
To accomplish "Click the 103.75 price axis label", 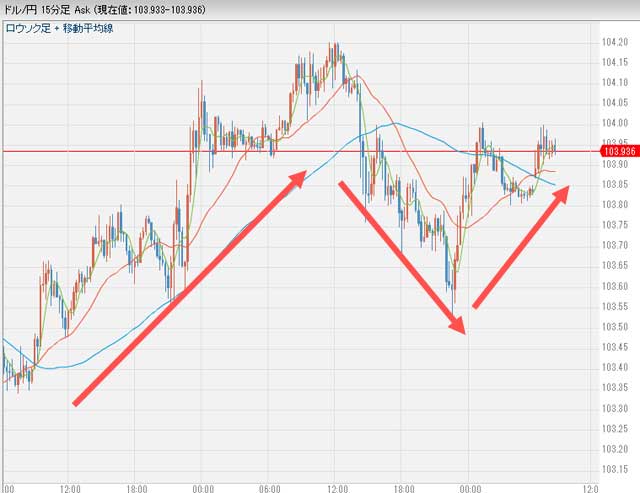I will coord(615,225).
